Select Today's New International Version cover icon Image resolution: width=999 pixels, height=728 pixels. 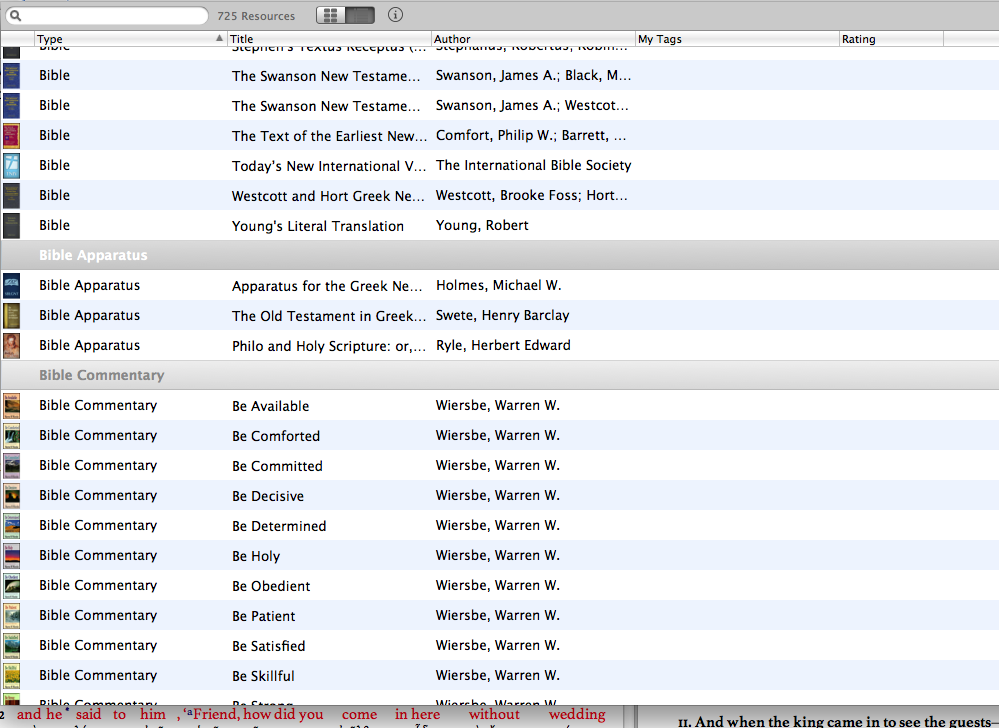tap(11, 166)
